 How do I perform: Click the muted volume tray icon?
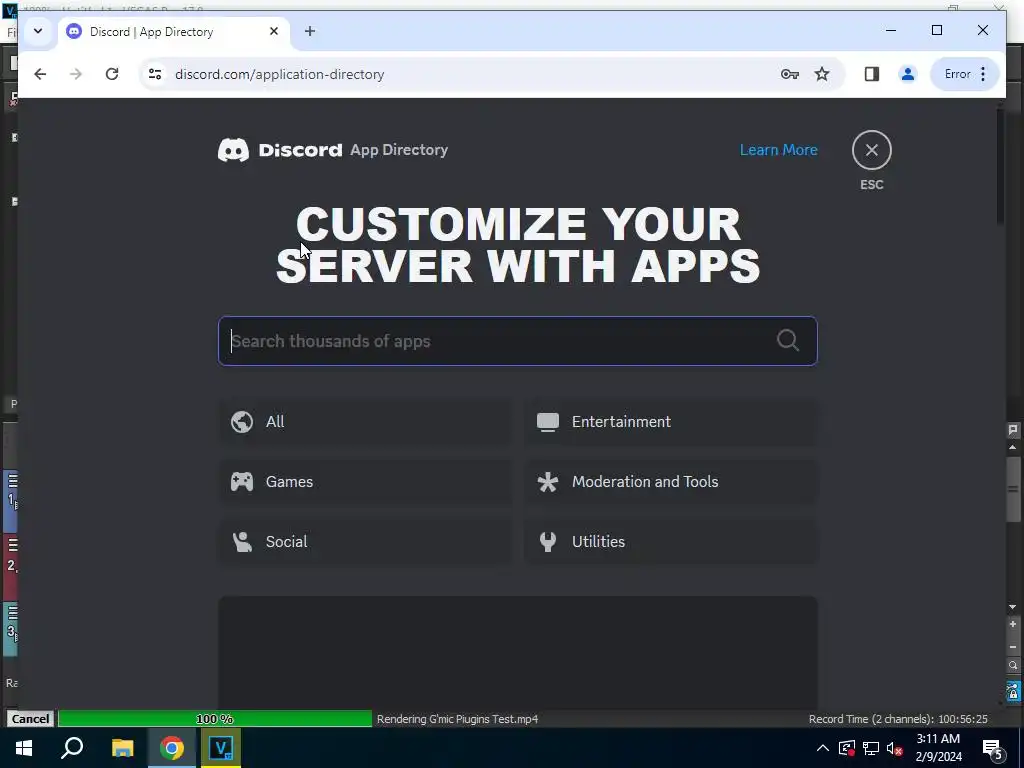pyautogui.click(x=894, y=748)
